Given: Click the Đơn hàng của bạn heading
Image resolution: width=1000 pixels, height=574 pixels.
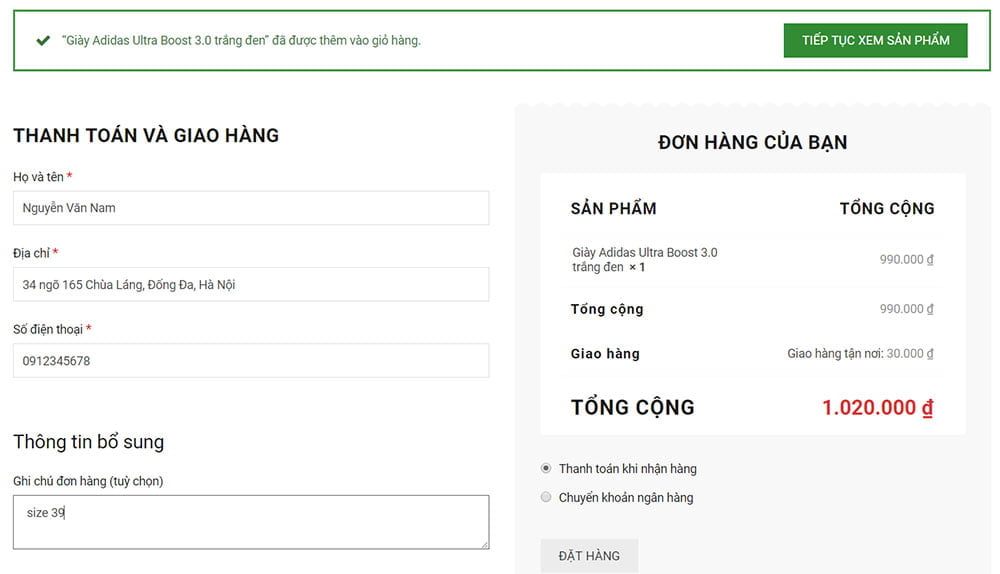Looking at the screenshot, I should point(752,142).
